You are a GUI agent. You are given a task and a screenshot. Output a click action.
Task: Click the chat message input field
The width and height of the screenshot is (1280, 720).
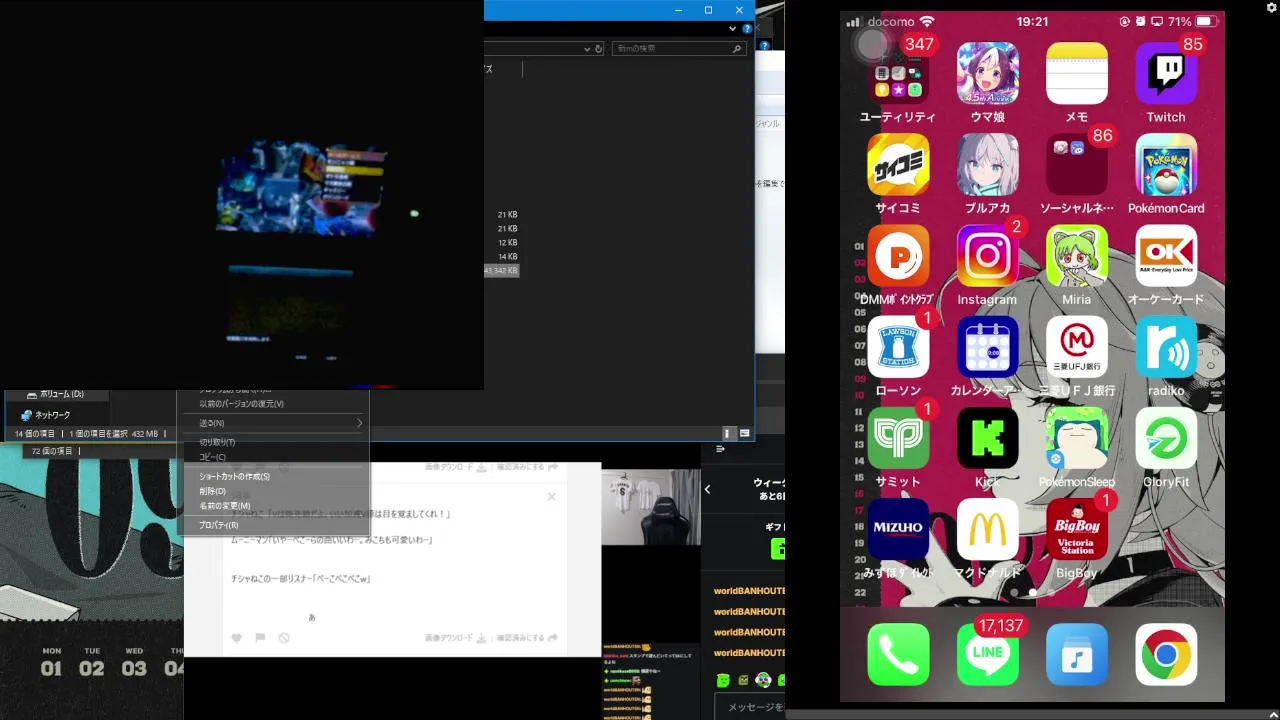[x=750, y=707]
